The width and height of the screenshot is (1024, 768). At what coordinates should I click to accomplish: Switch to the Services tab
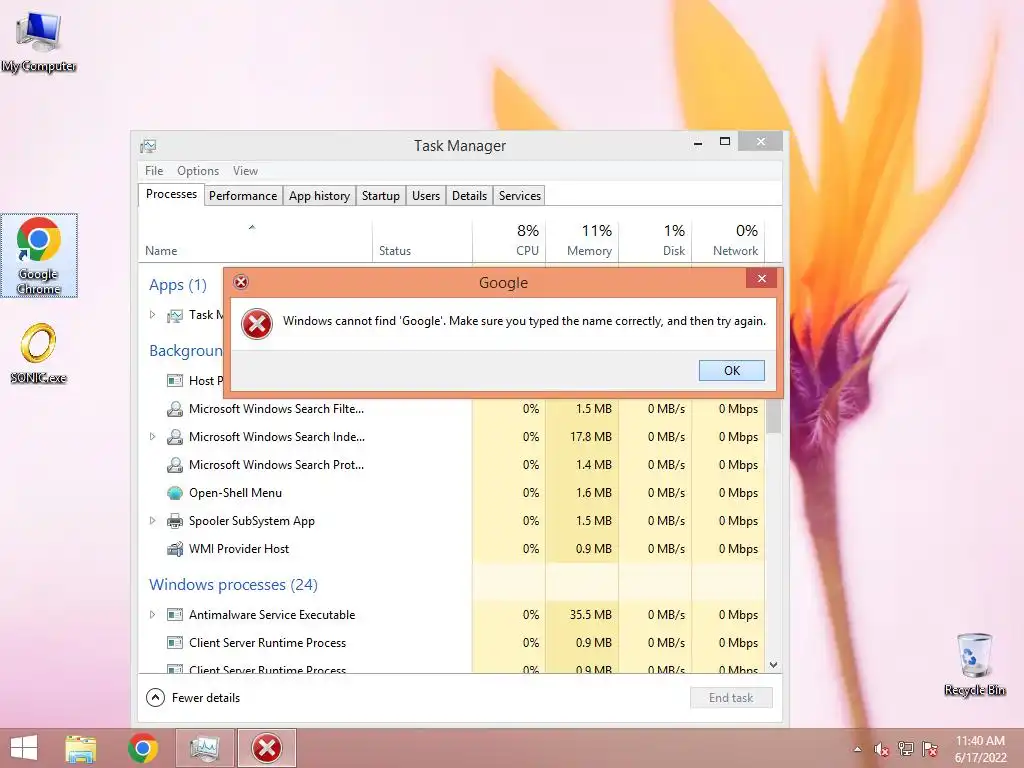click(520, 196)
